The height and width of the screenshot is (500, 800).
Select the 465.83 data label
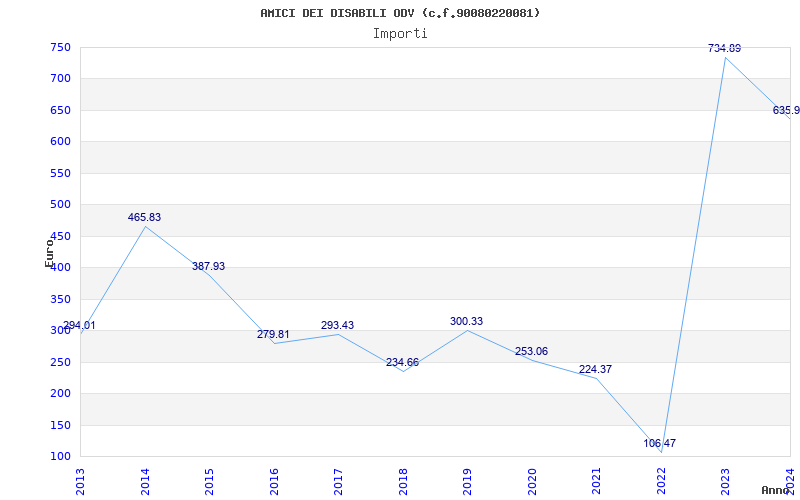pyautogui.click(x=144, y=217)
